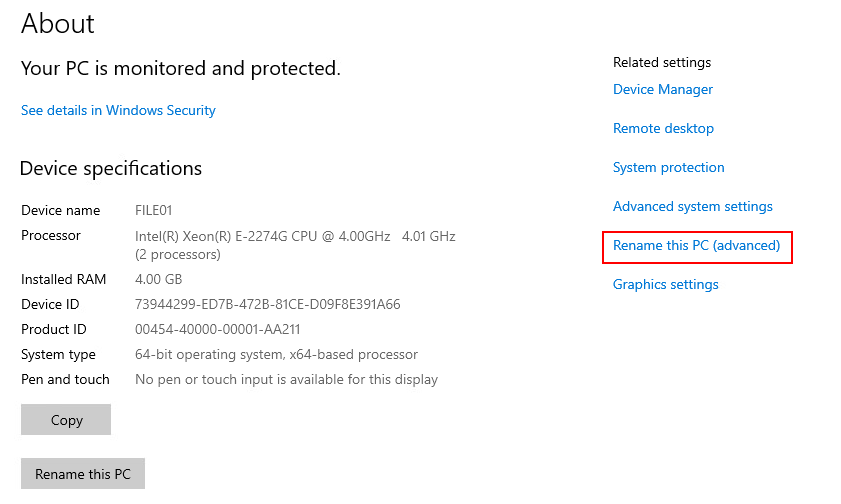Open Graphics settings link
Viewport: 841px width, 504px height.
(666, 285)
